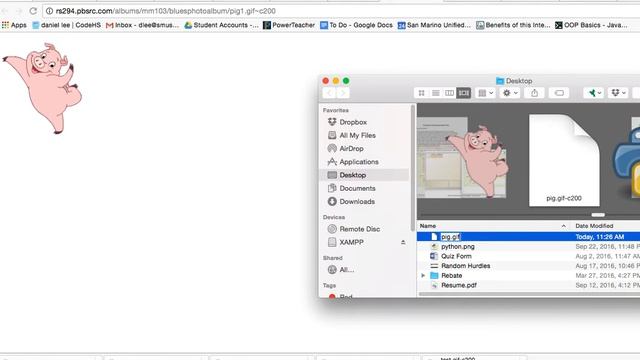Switch Finder to icon view
Screen dimensions: 640x360
(x=421, y=93)
